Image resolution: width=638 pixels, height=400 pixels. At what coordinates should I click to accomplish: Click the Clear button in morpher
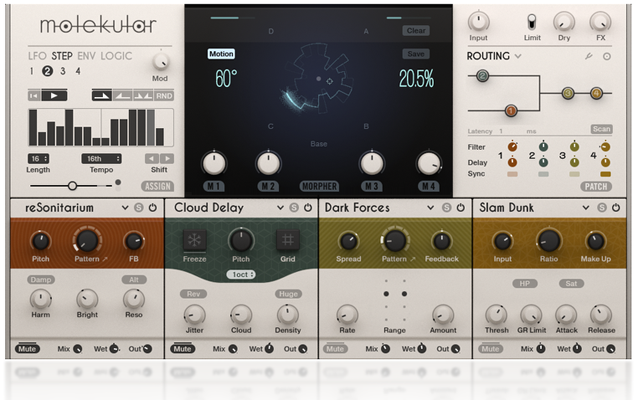click(x=416, y=31)
